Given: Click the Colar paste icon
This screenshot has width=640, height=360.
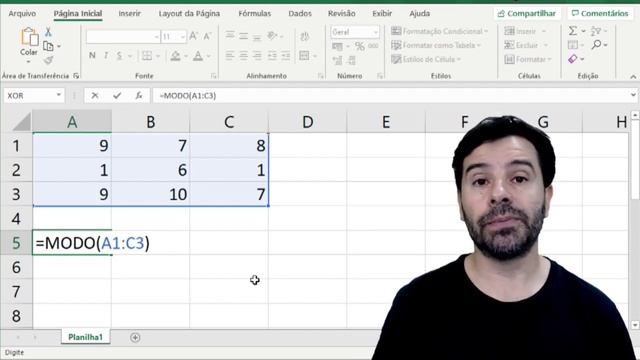Looking at the screenshot, I should click(29, 37).
